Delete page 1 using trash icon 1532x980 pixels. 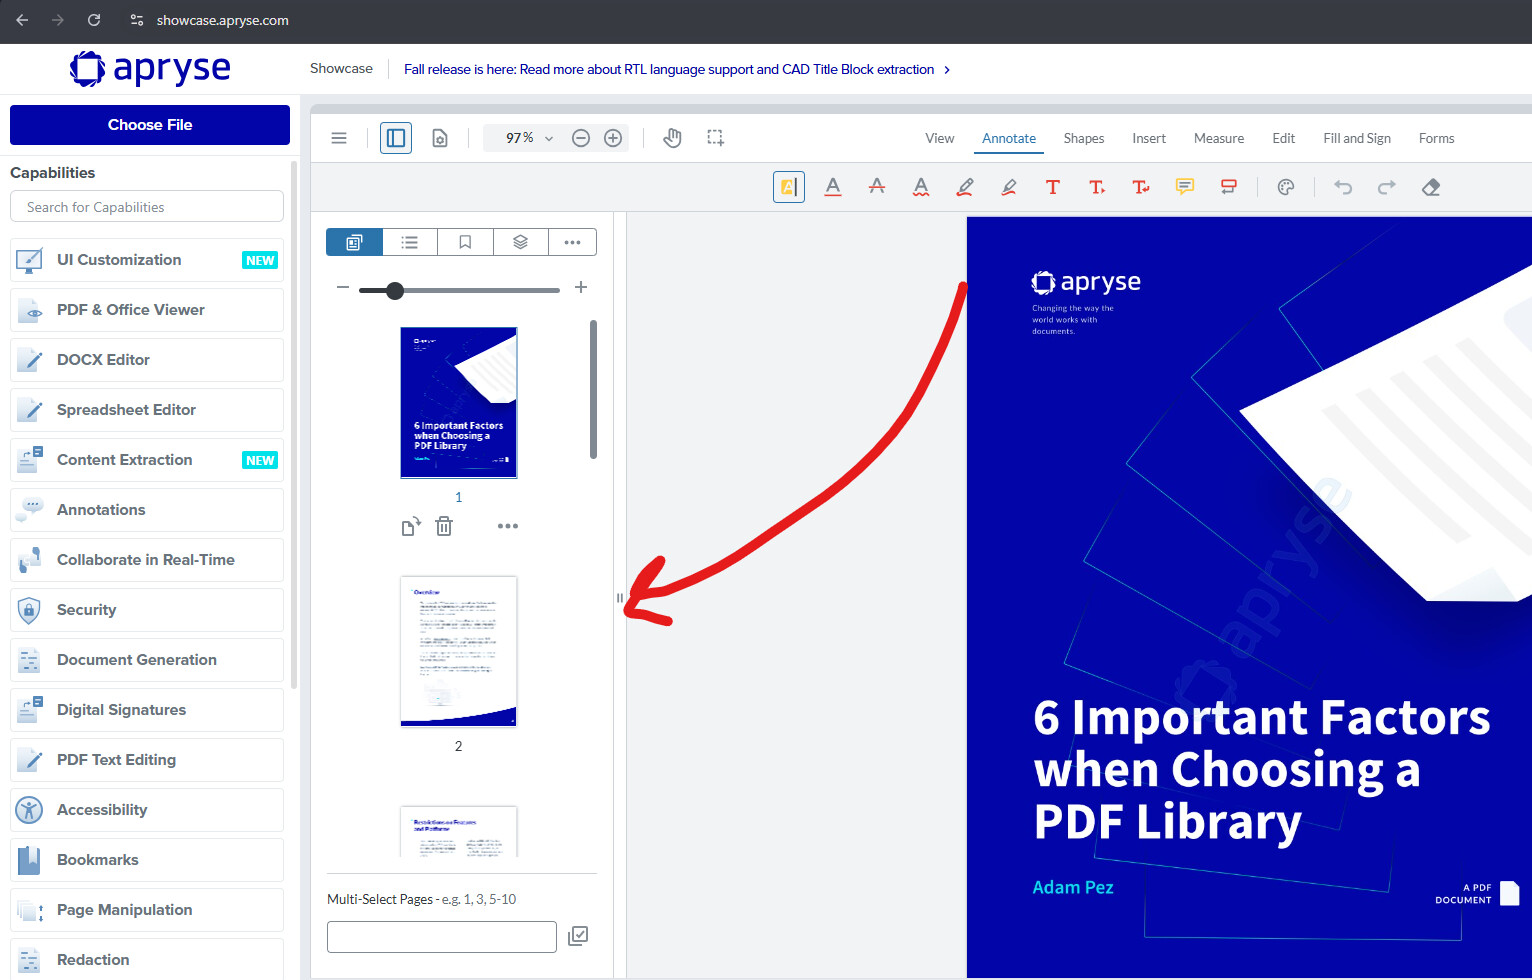point(444,526)
